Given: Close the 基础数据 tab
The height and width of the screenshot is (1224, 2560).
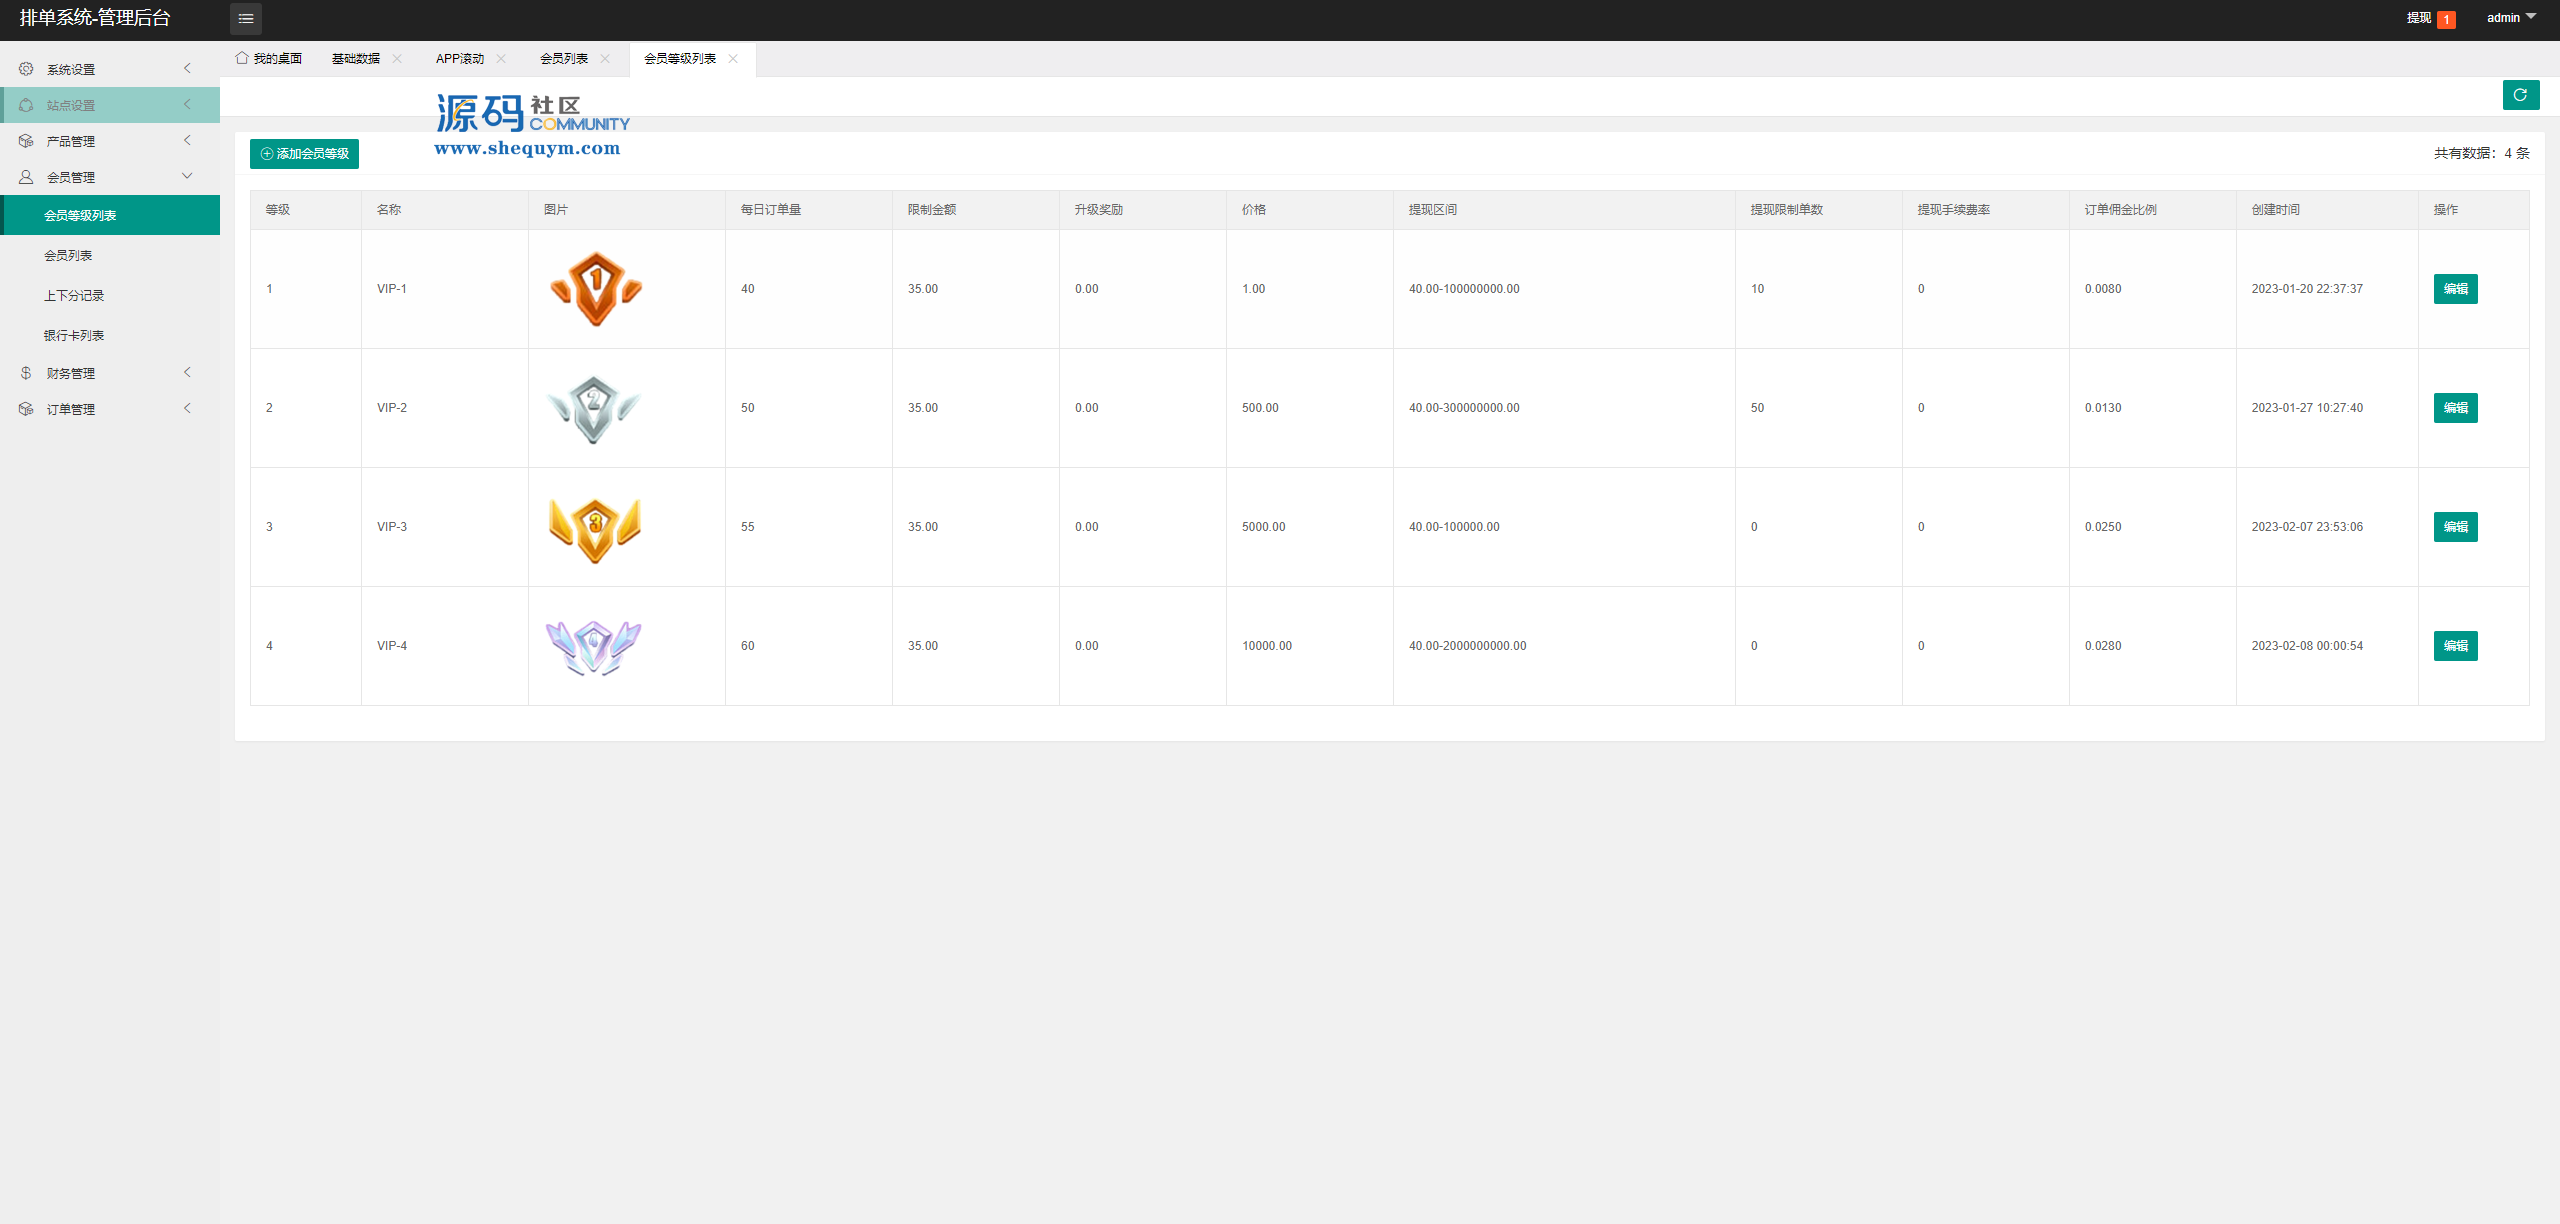Looking at the screenshot, I should pos(397,59).
